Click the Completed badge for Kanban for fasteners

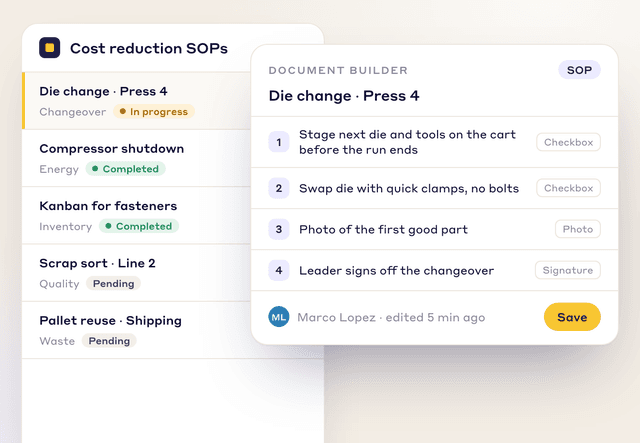139,226
